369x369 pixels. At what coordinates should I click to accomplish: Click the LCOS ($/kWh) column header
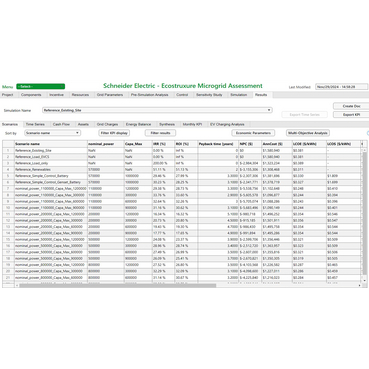(343, 144)
